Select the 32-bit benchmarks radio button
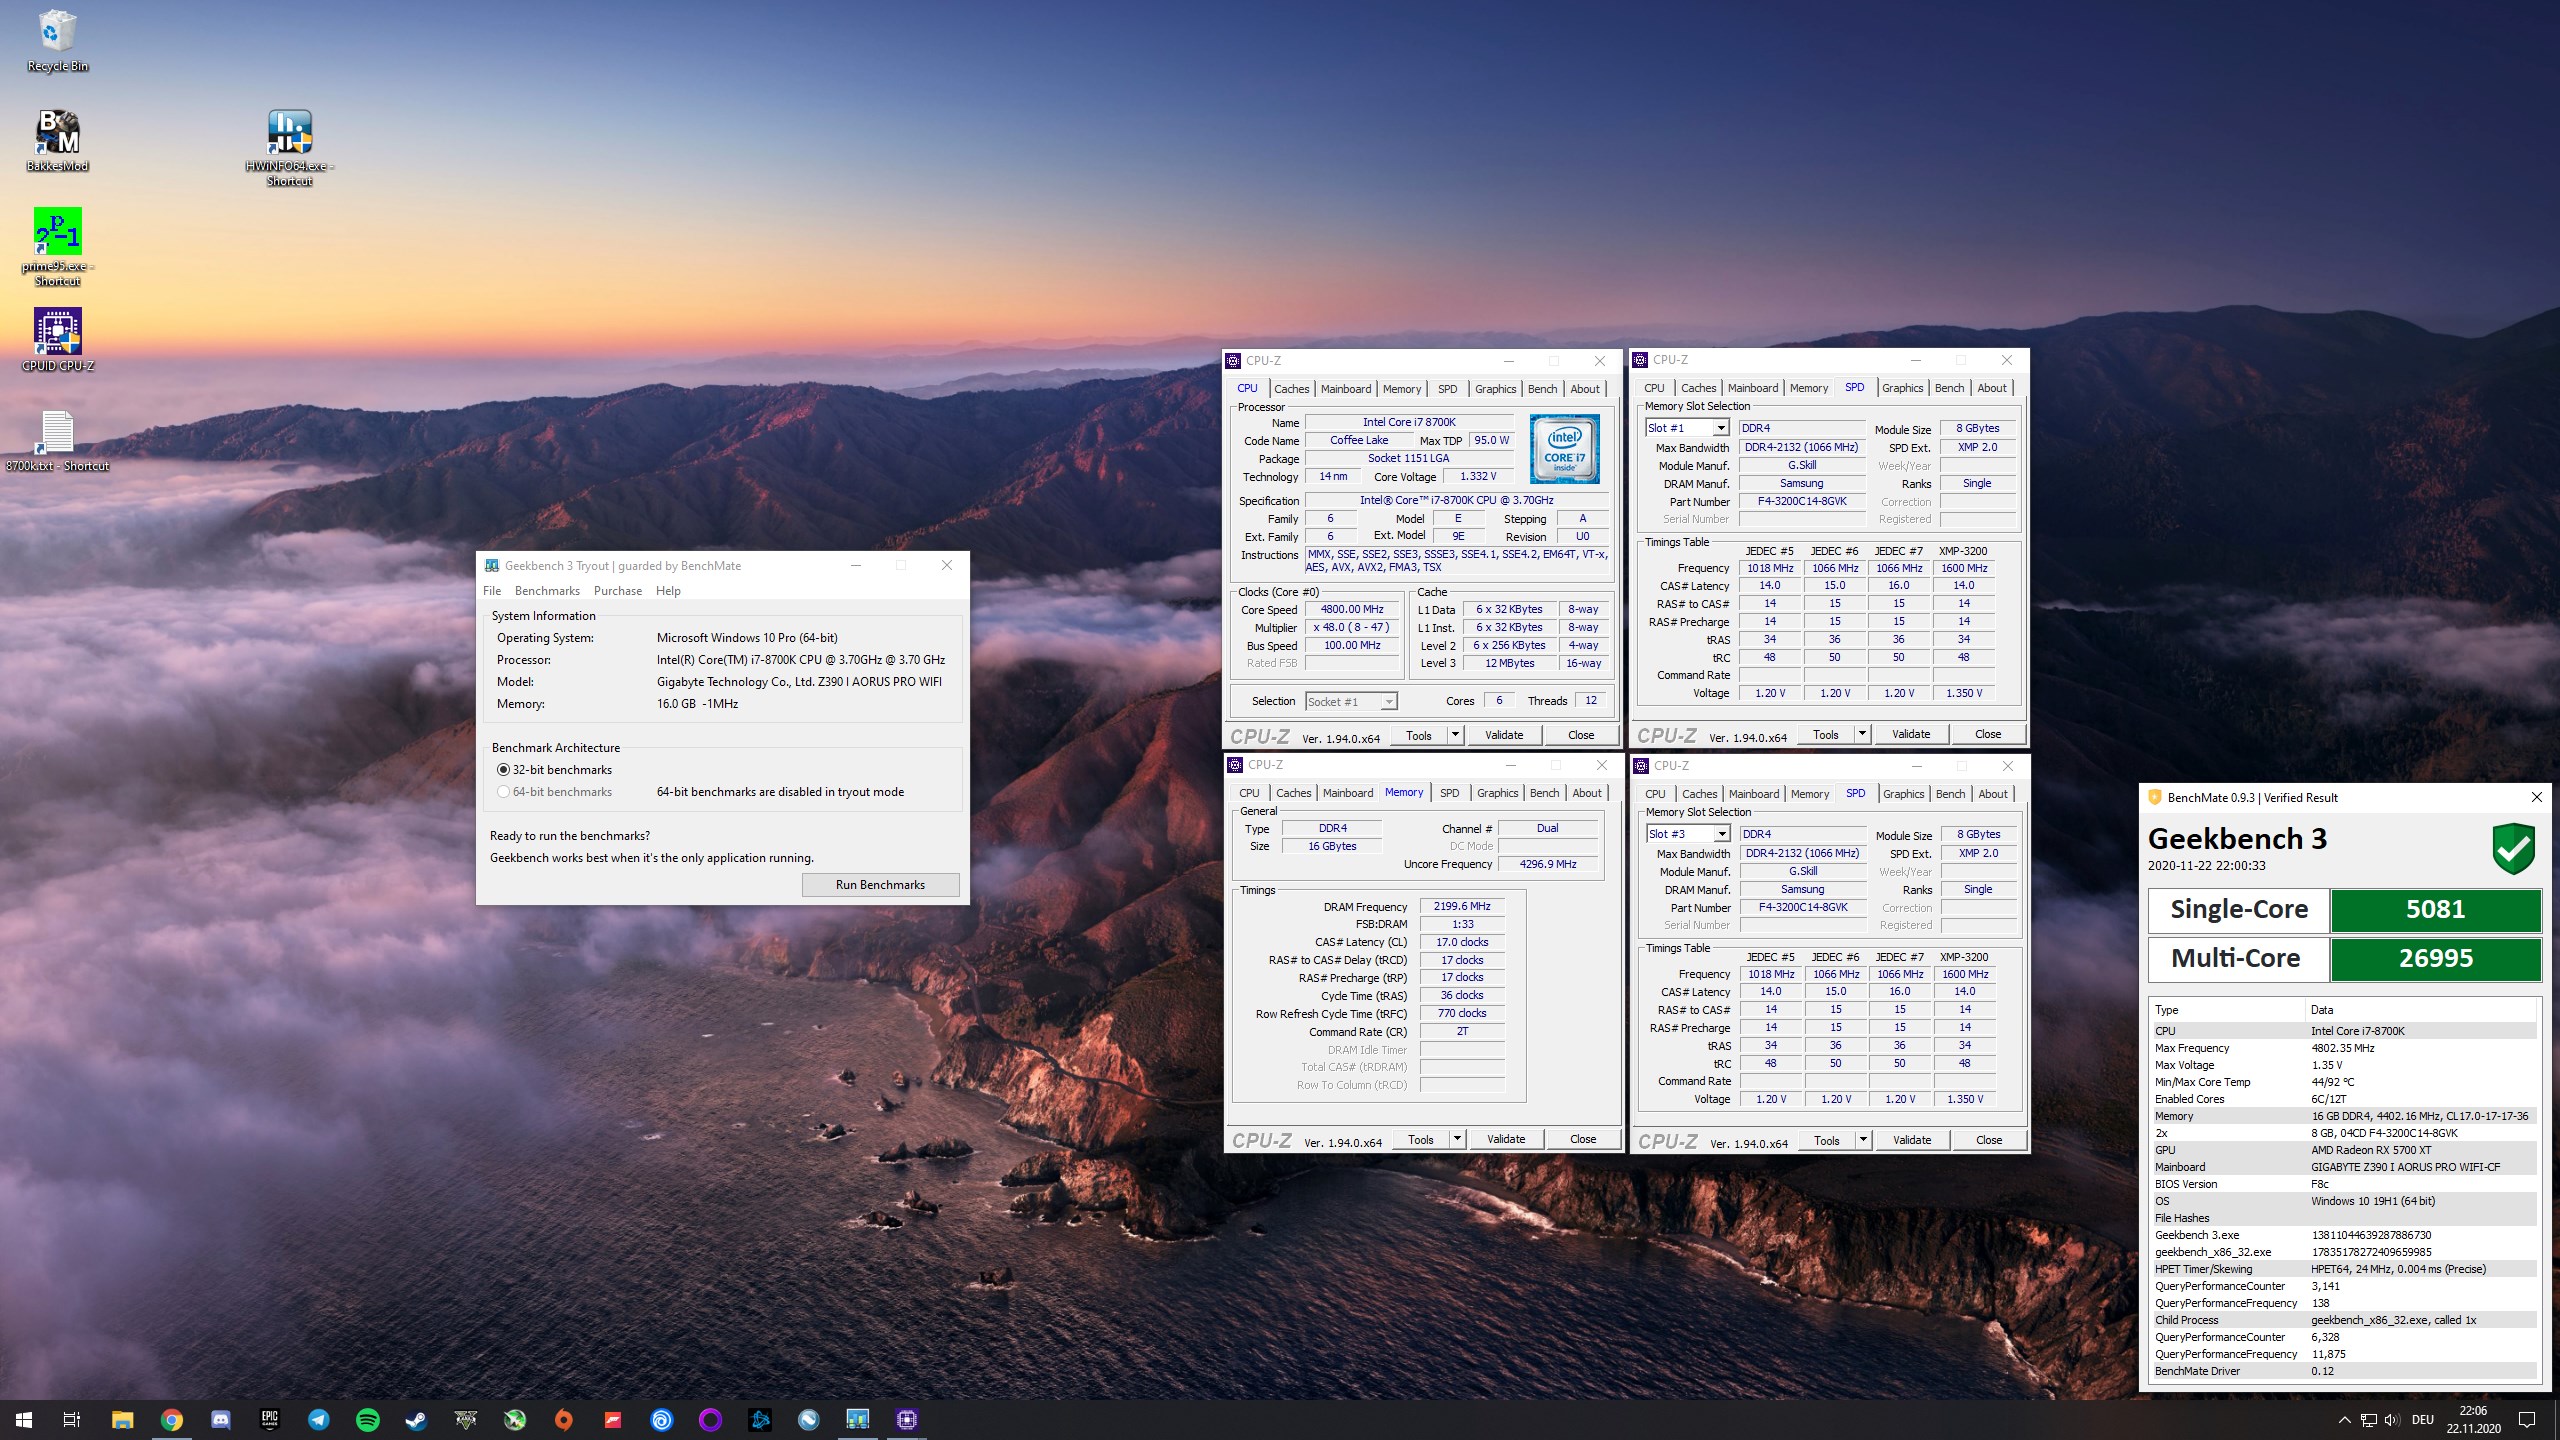 504,770
